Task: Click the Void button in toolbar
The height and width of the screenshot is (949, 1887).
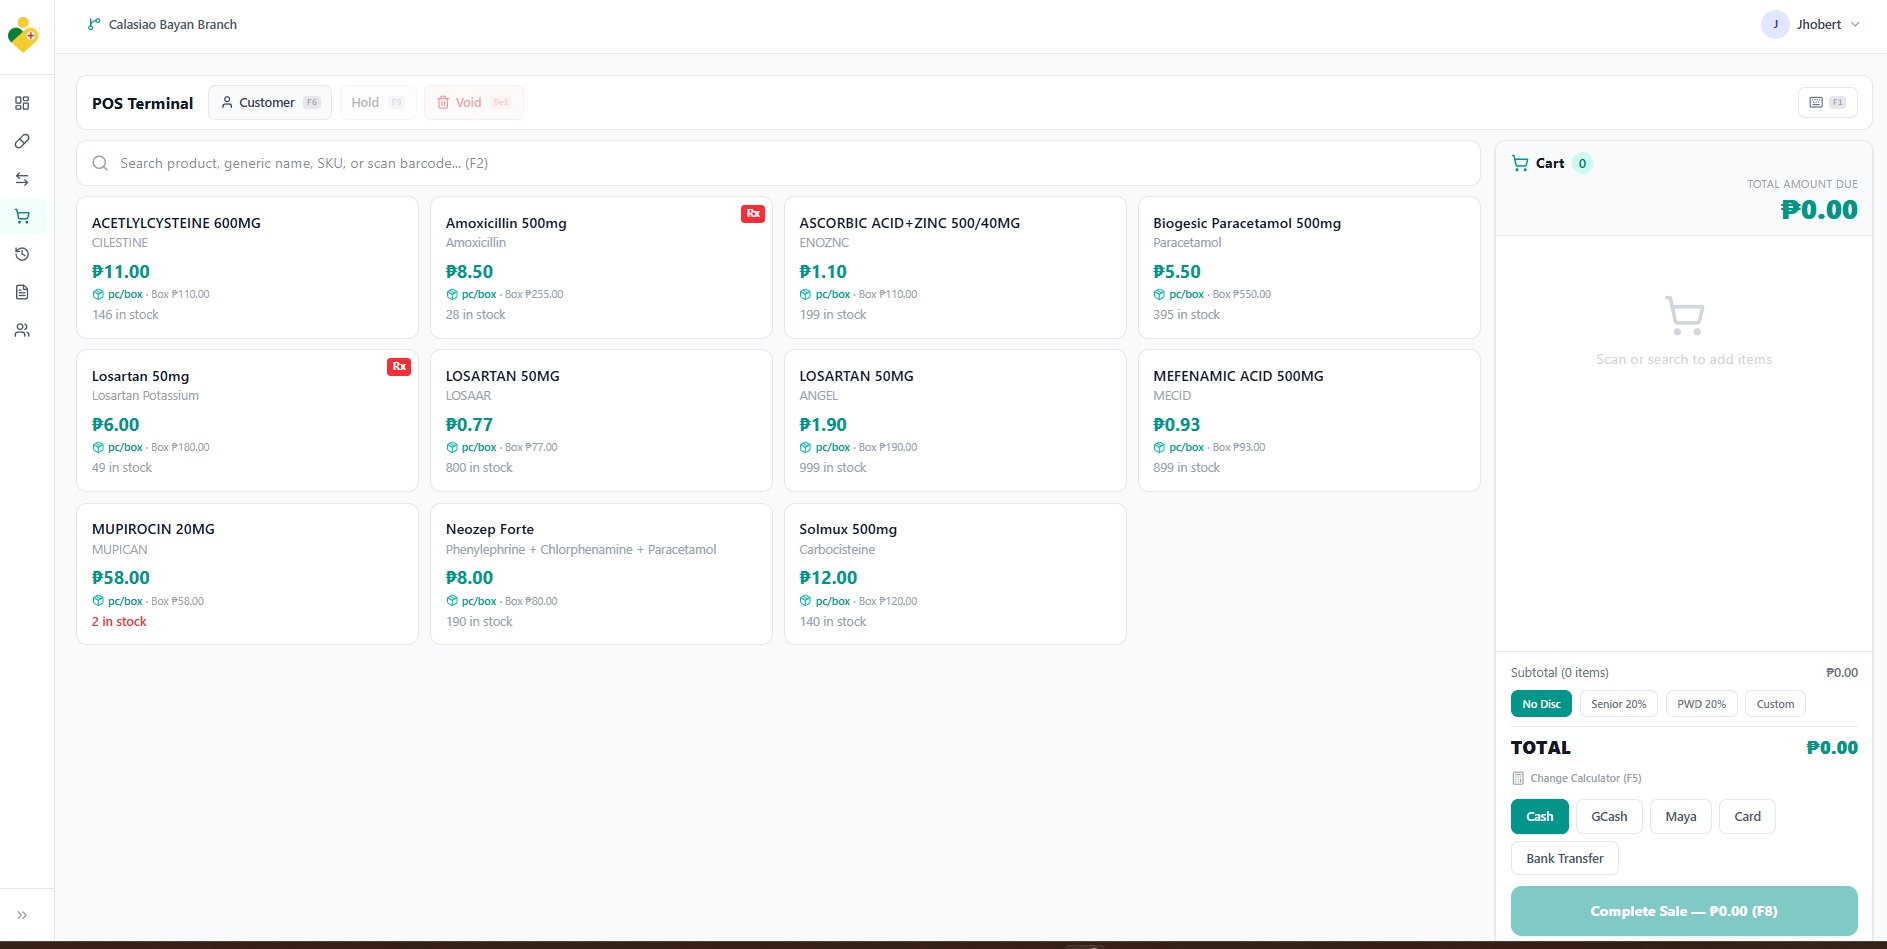Action: click(473, 102)
